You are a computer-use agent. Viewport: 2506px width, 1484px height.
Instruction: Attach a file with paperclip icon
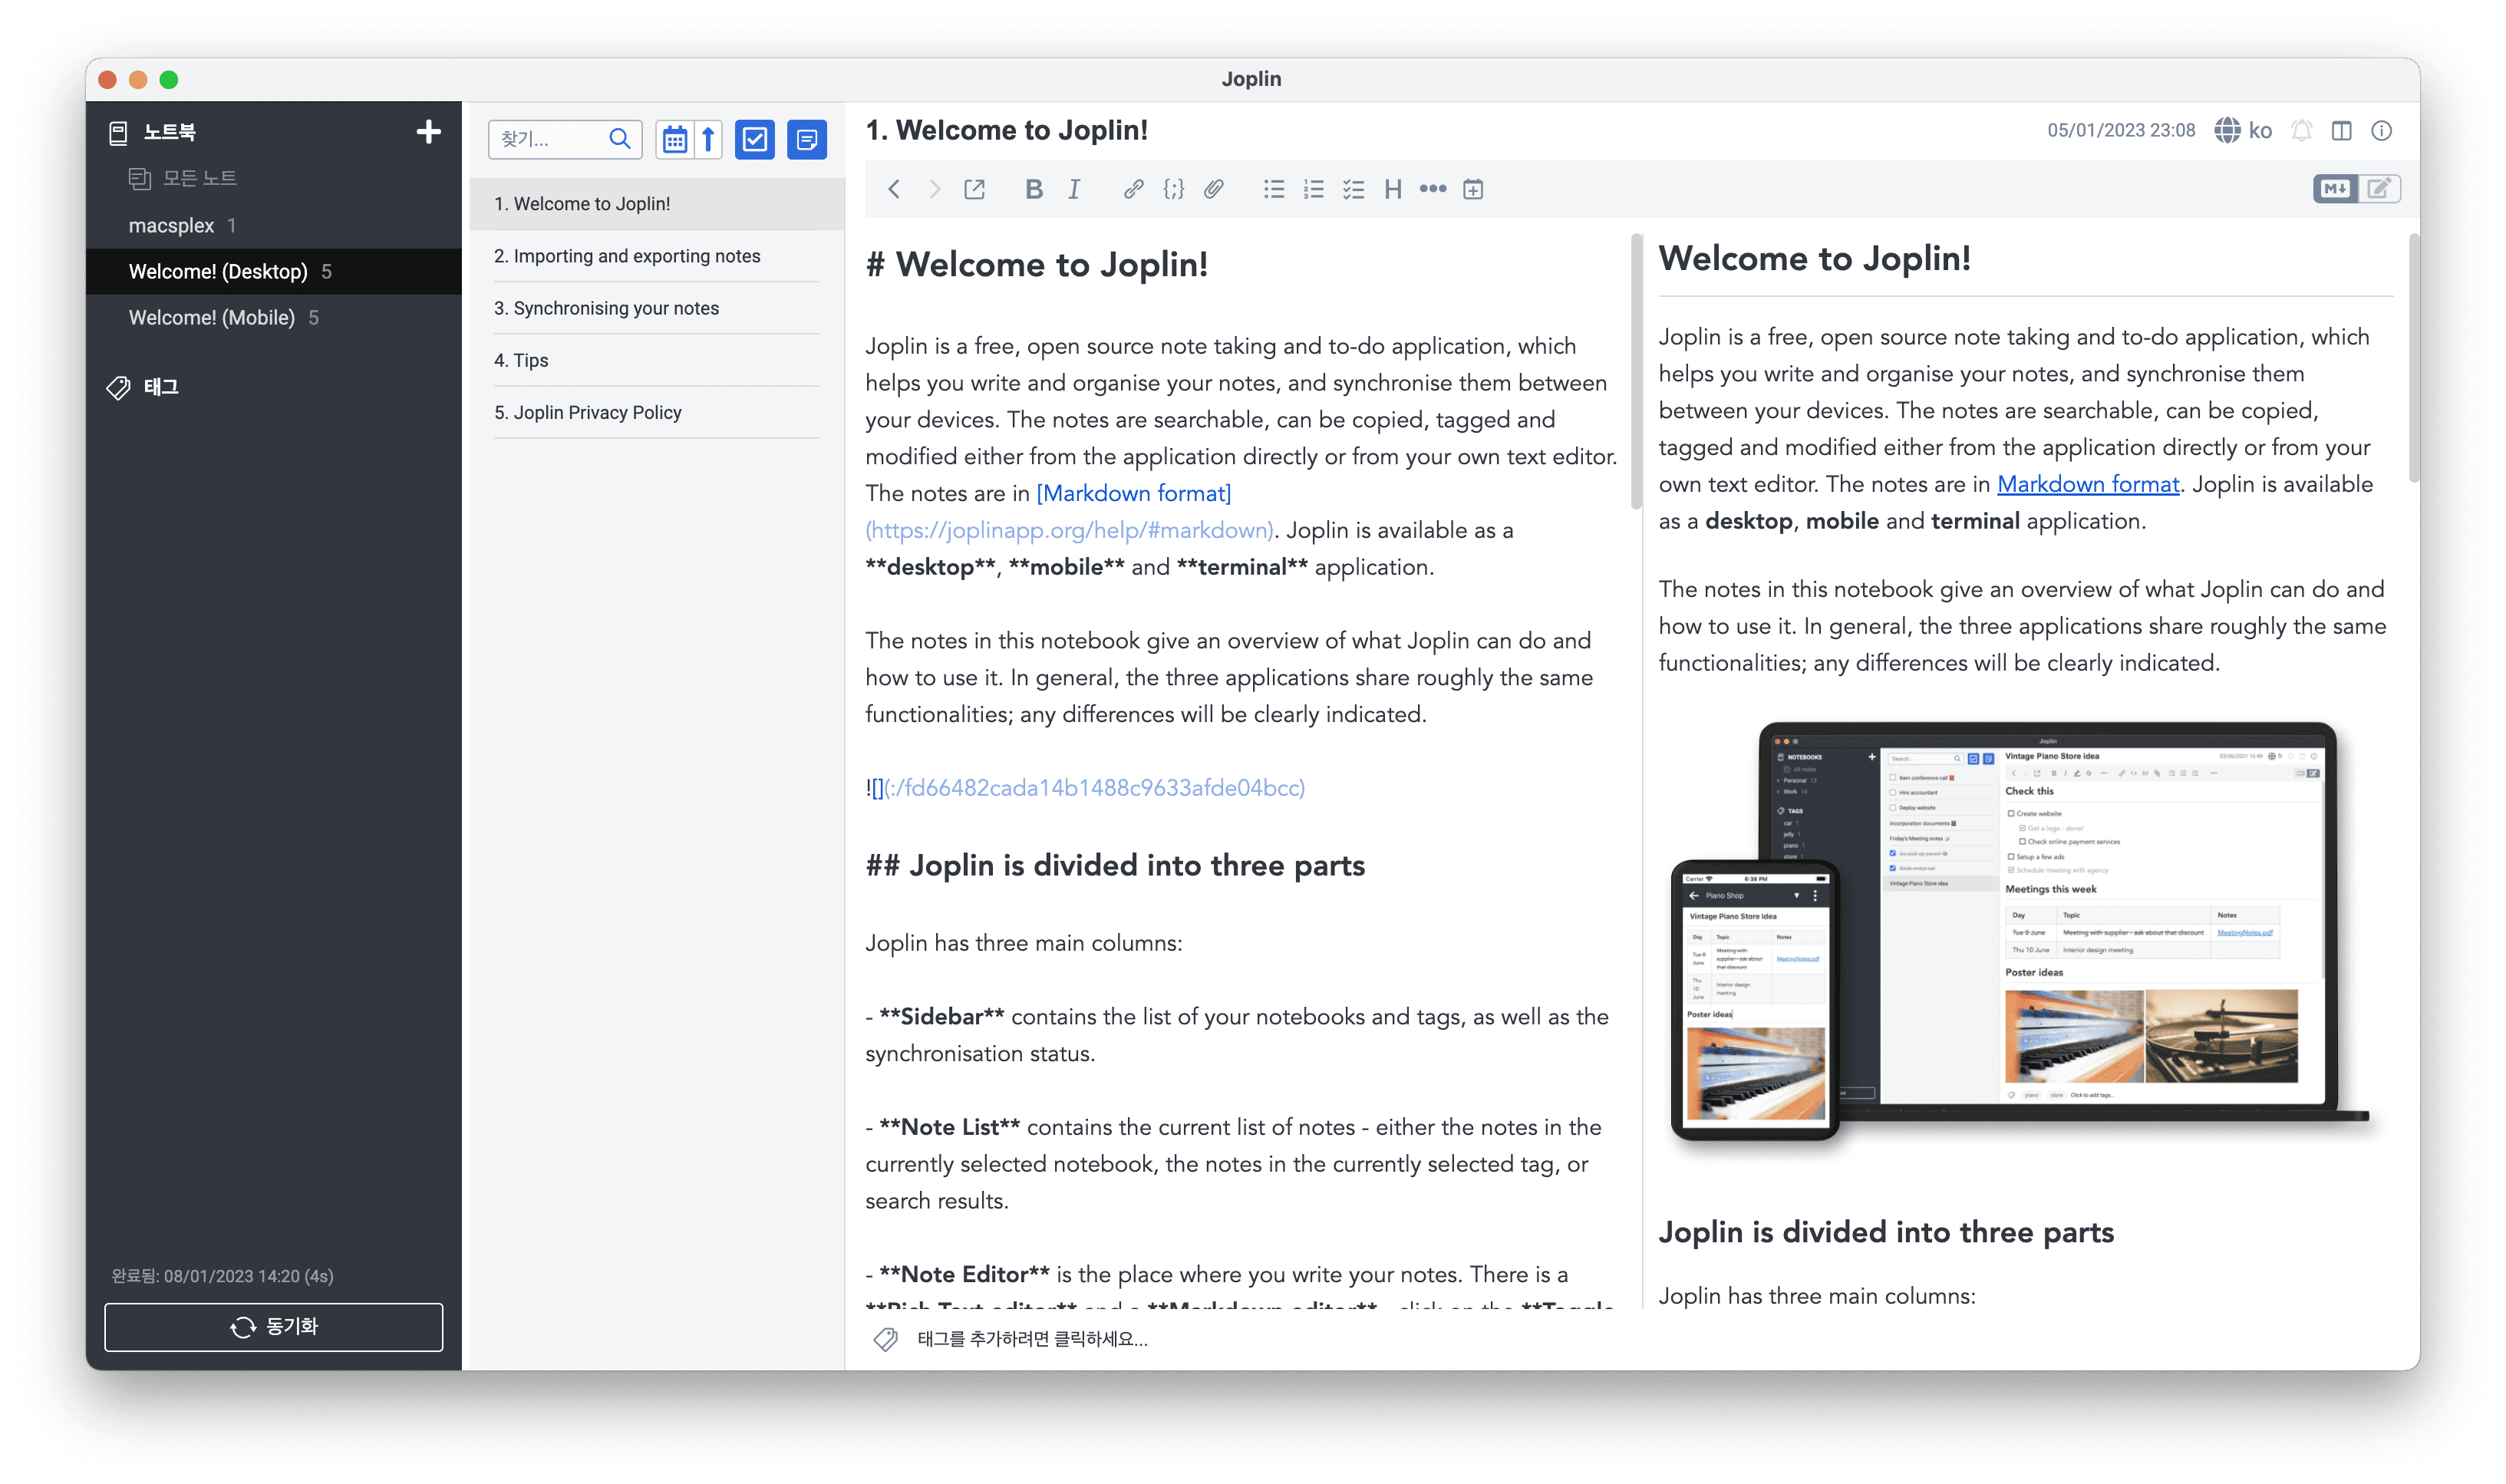point(1213,189)
